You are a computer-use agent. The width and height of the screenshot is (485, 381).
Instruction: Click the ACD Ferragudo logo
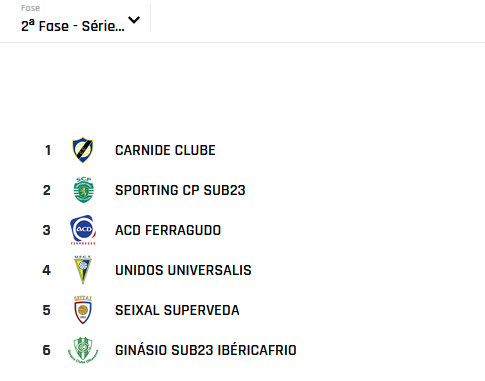pos(83,230)
